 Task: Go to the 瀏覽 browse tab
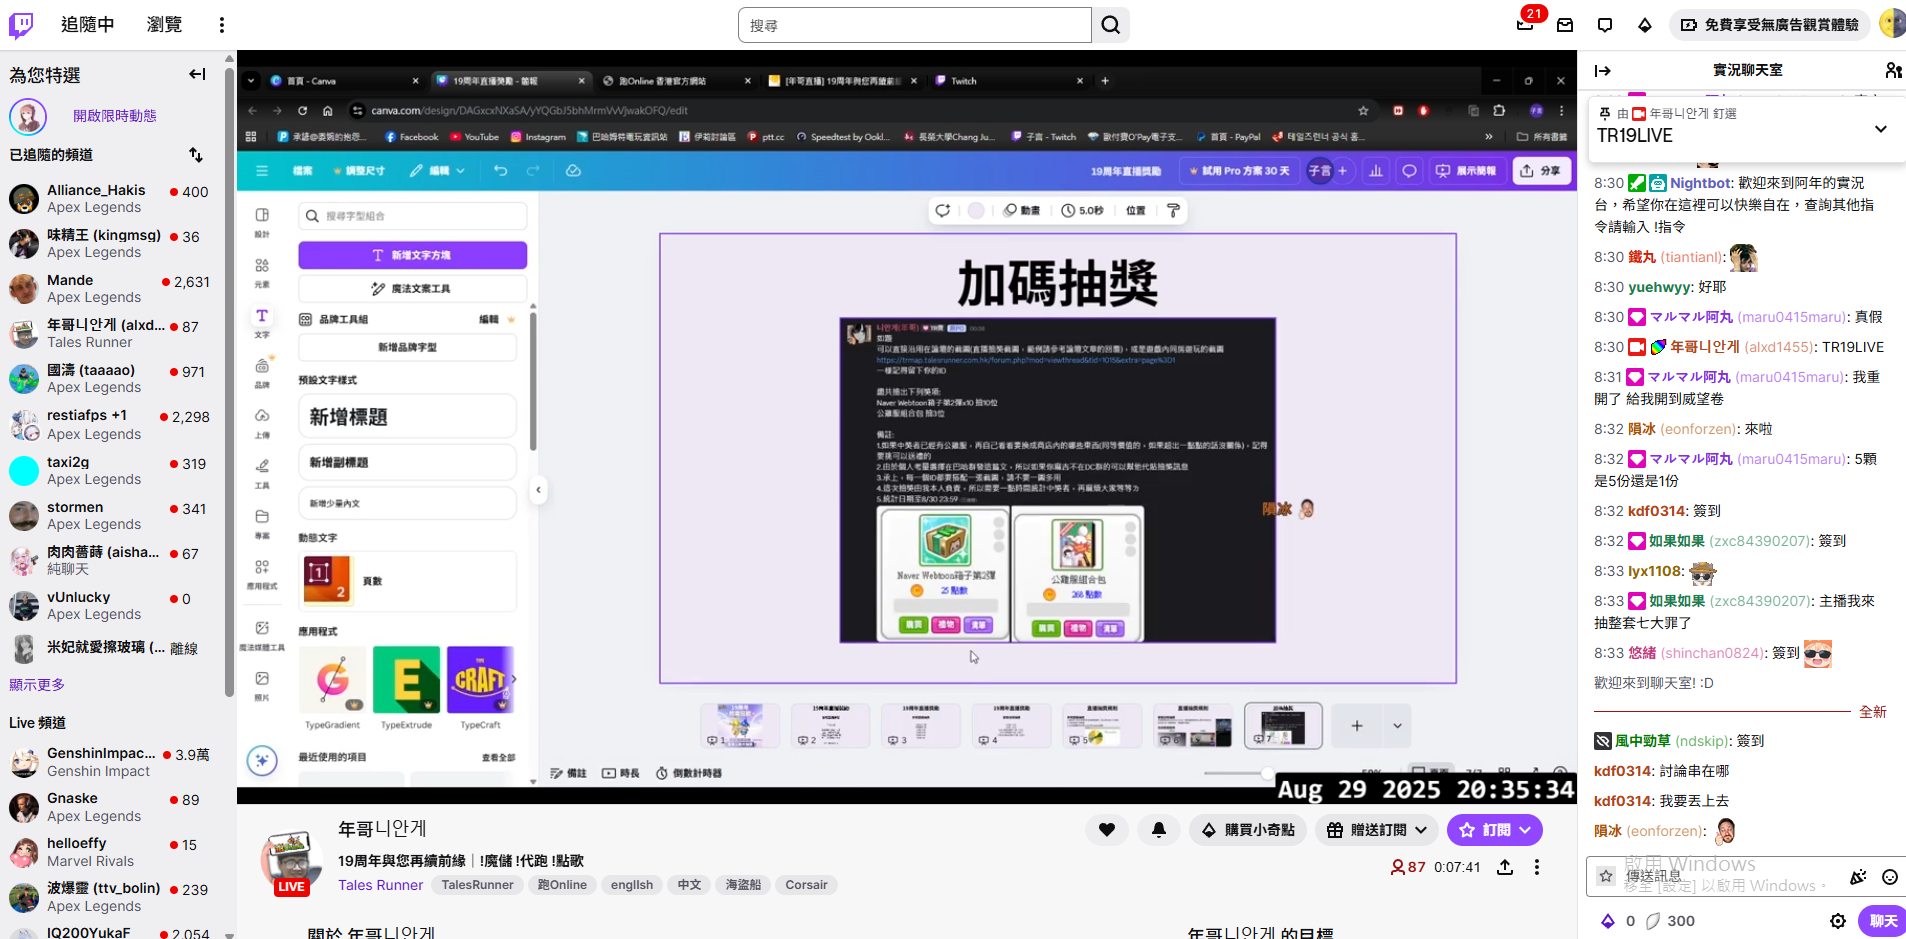coord(164,25)
